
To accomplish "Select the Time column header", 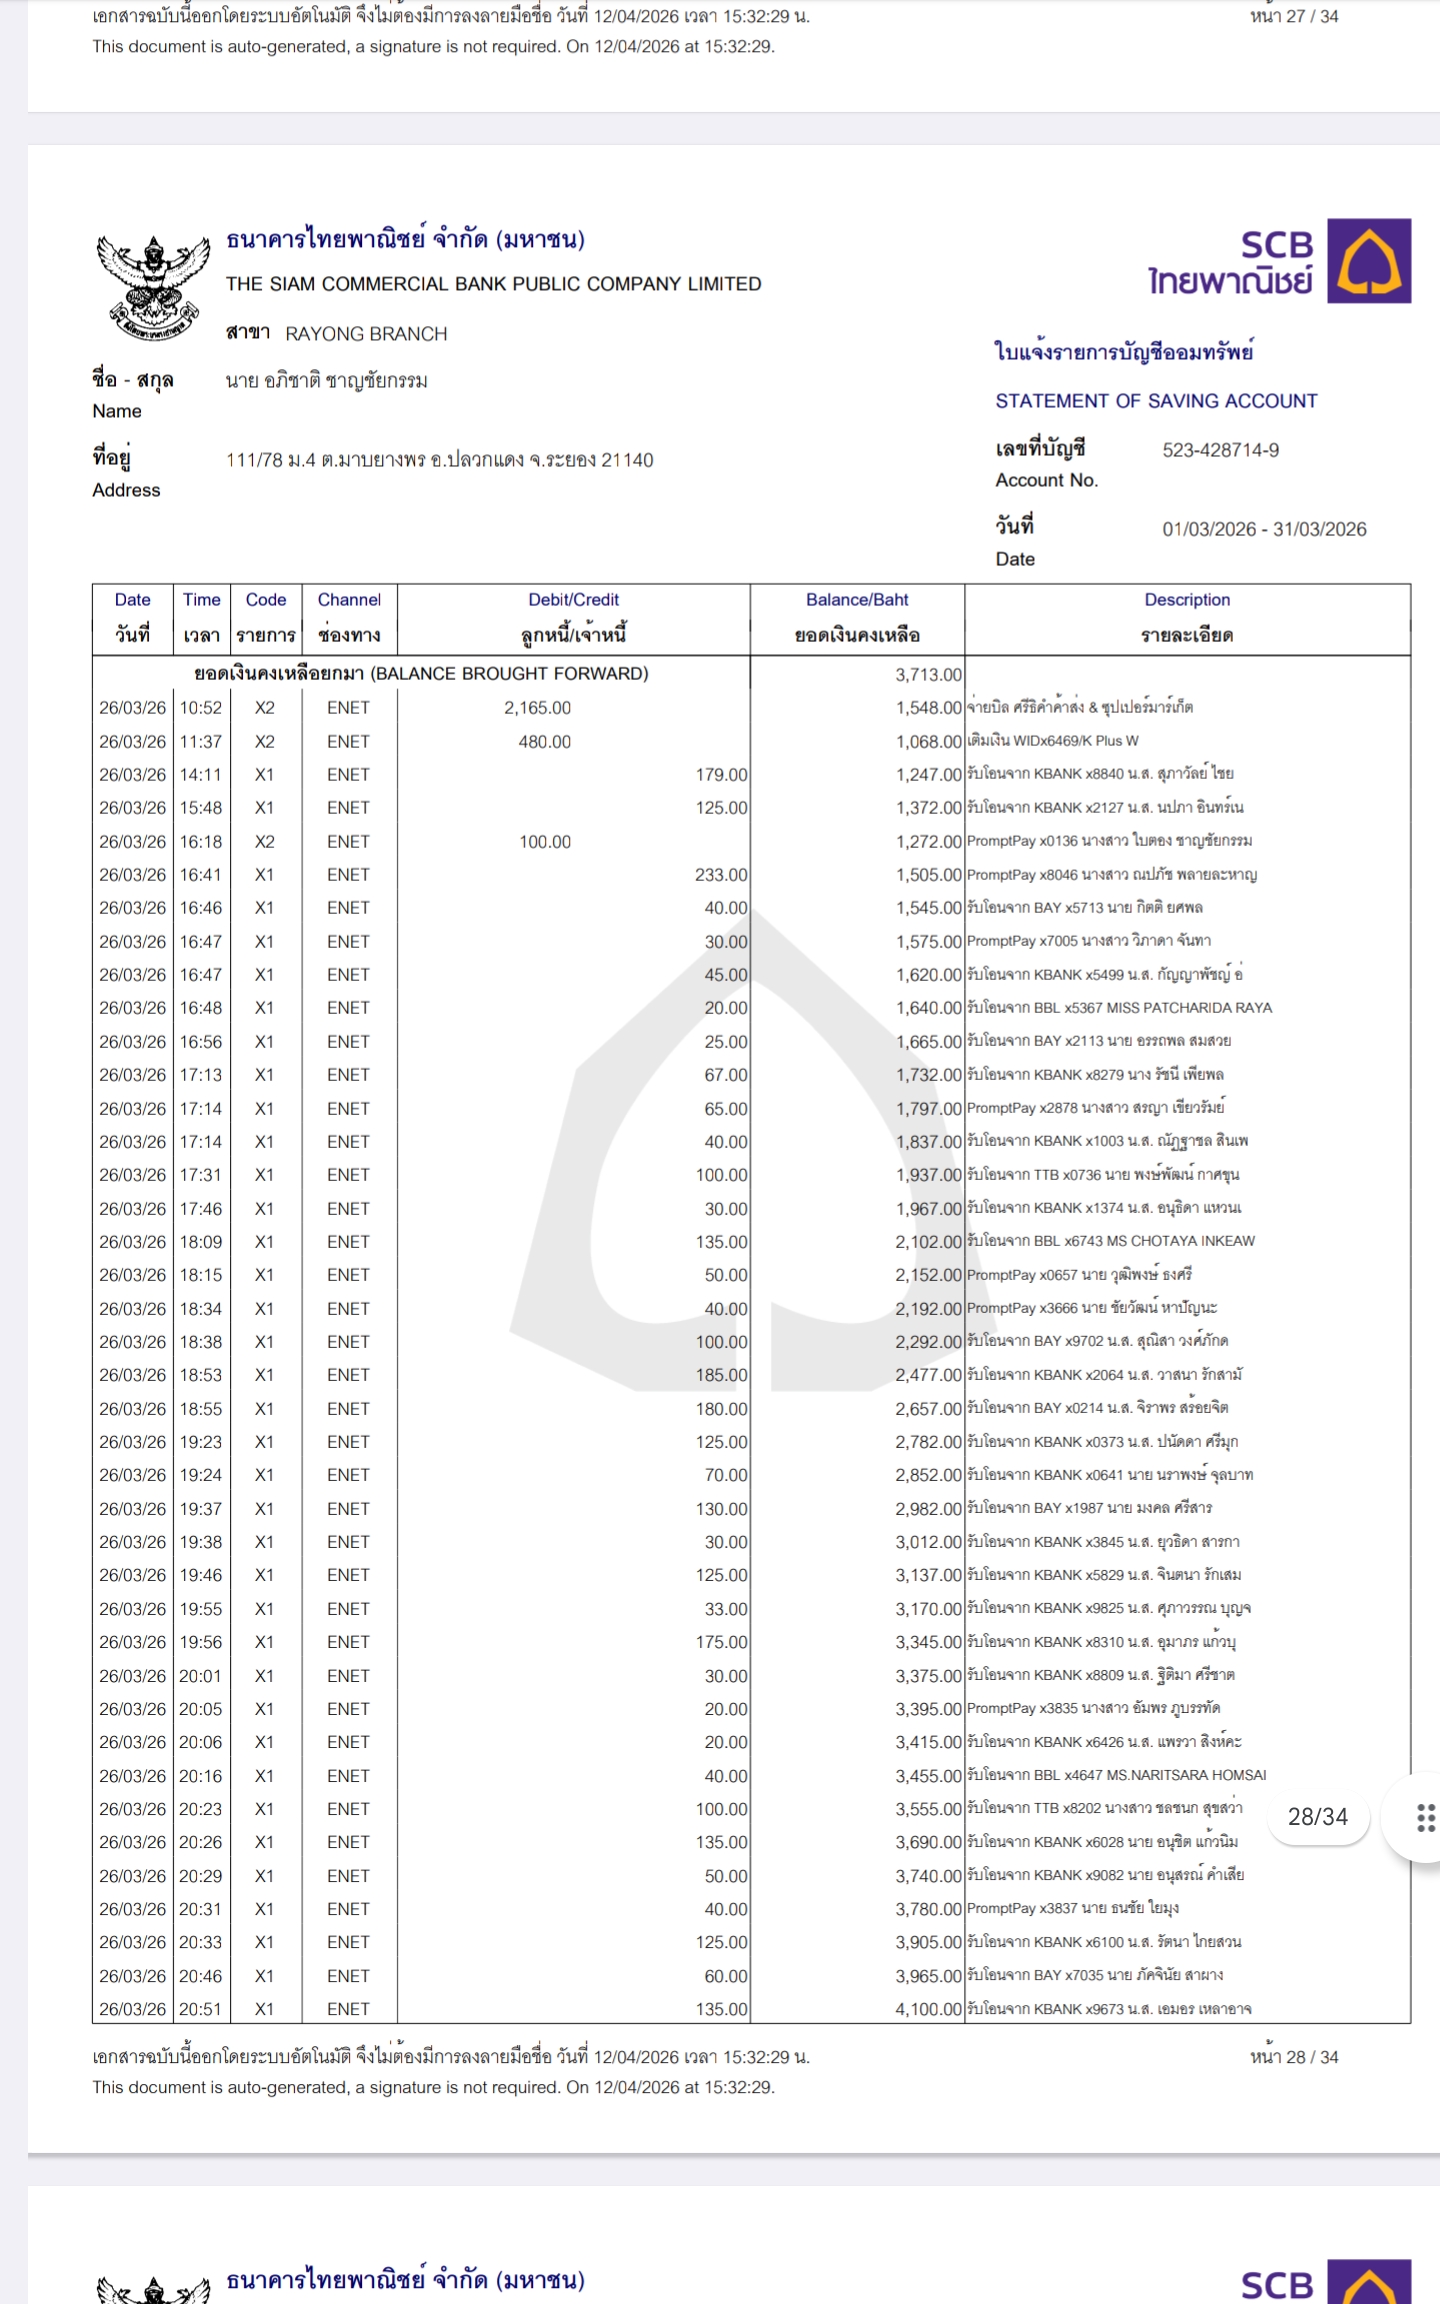I will [x=201, y=617].
